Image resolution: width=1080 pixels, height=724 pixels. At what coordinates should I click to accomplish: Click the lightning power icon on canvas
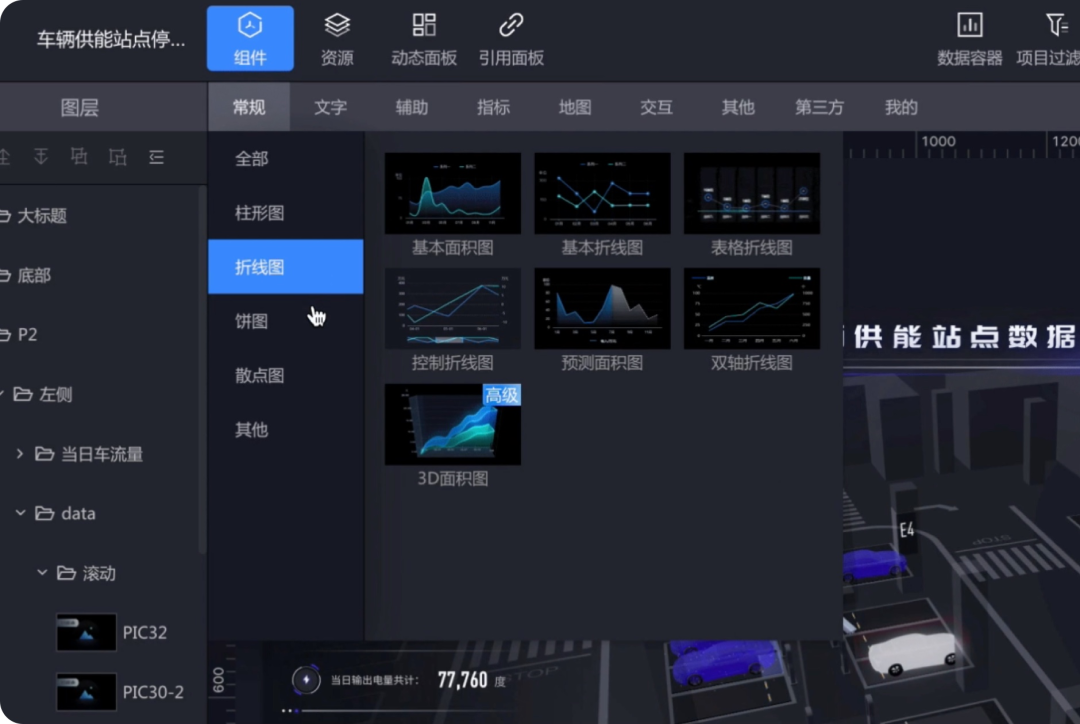click(x=307, y=680)
